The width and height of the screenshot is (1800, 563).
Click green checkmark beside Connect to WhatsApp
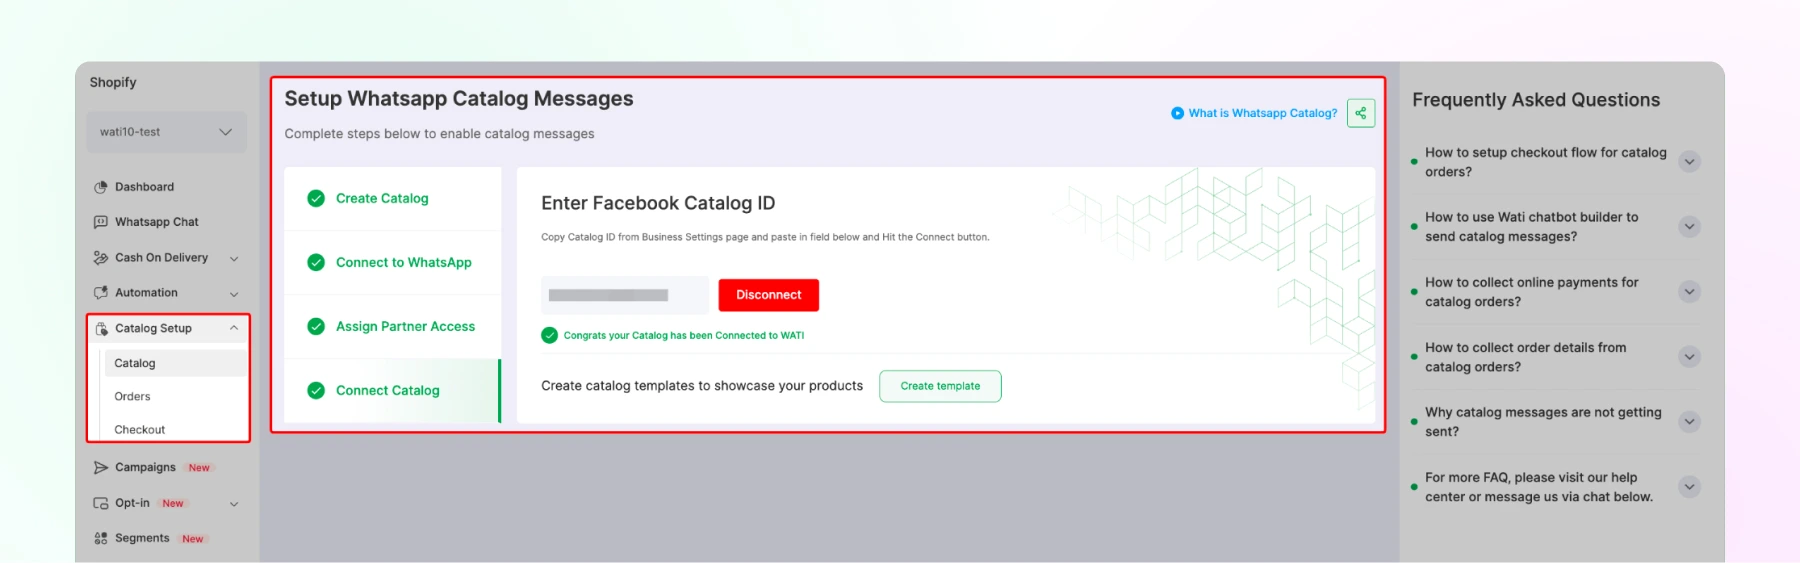tap(316, 263)
